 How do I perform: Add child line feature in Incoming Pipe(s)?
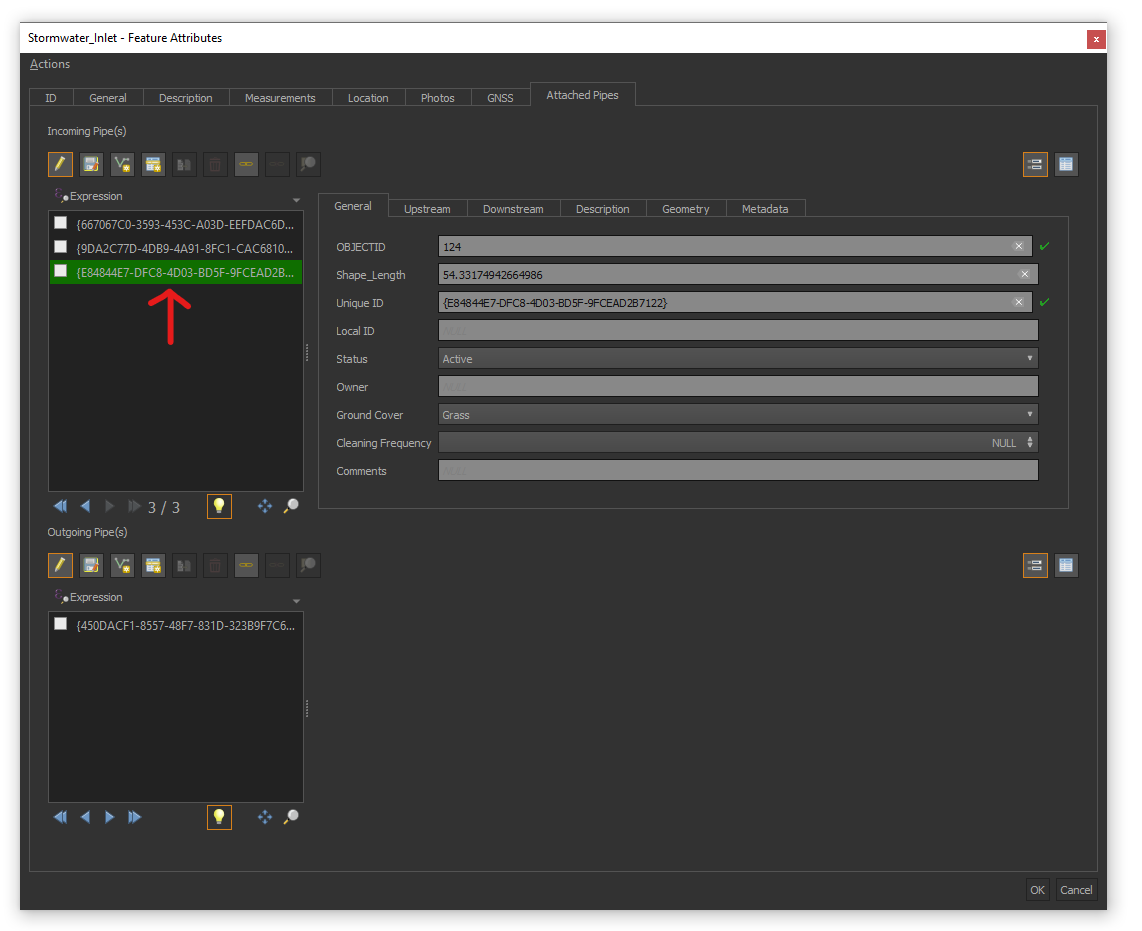pos(122,165)
